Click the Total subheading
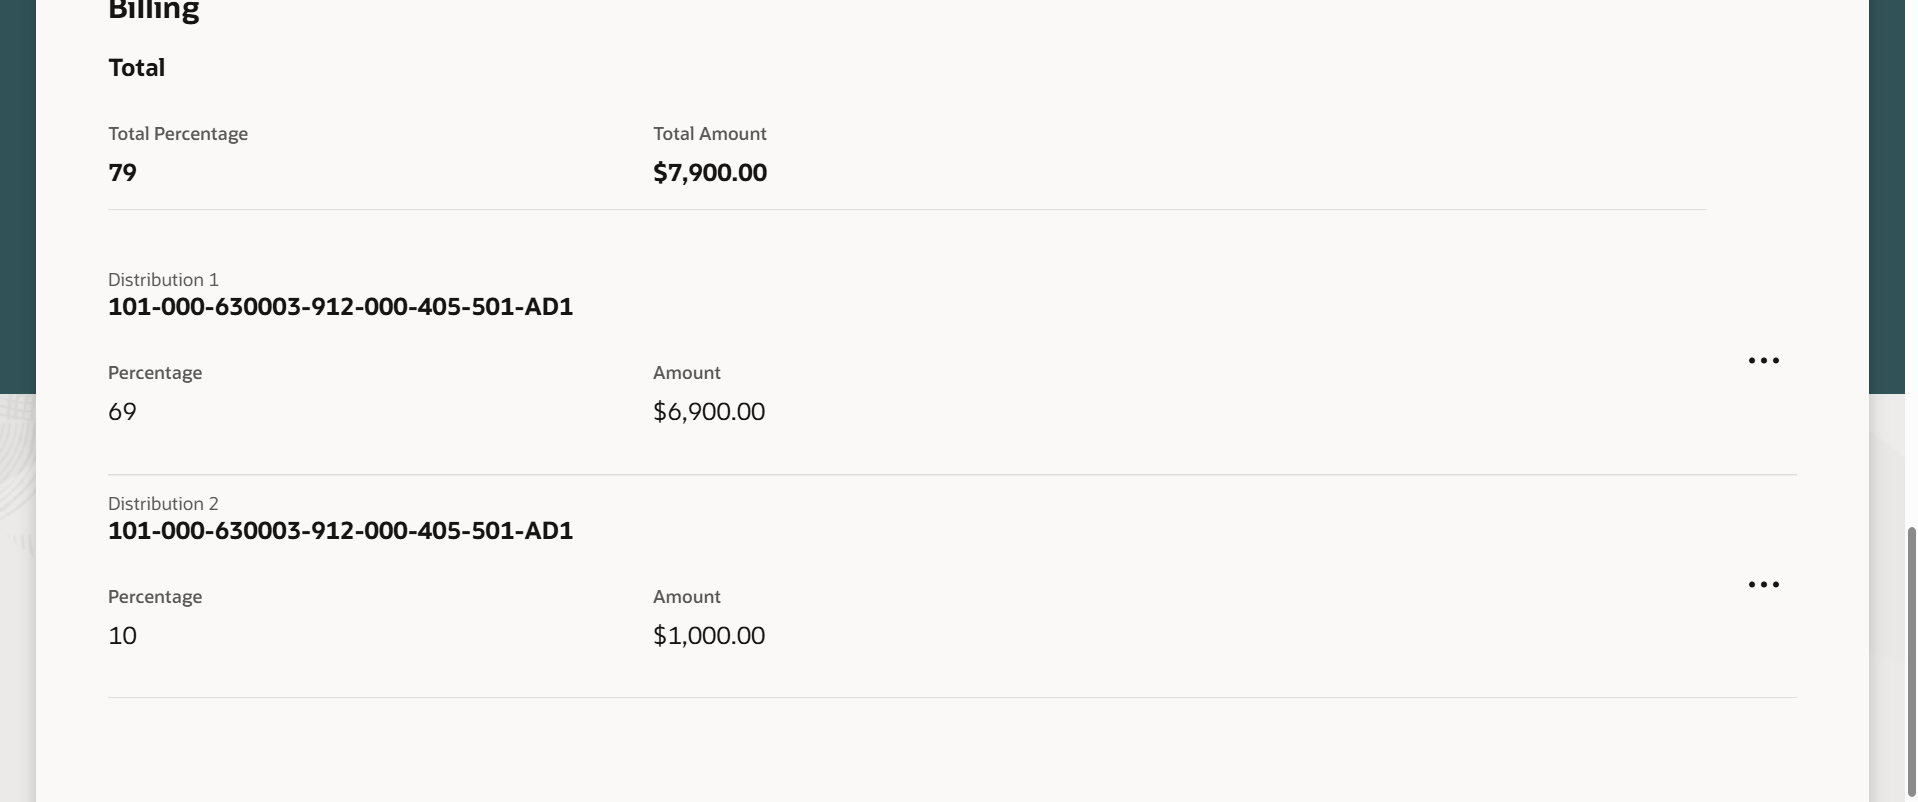 (137, 68)
